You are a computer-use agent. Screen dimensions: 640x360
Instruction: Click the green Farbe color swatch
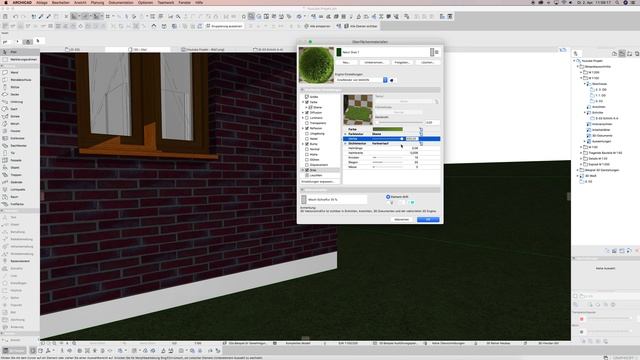click(x=387, y=129)
